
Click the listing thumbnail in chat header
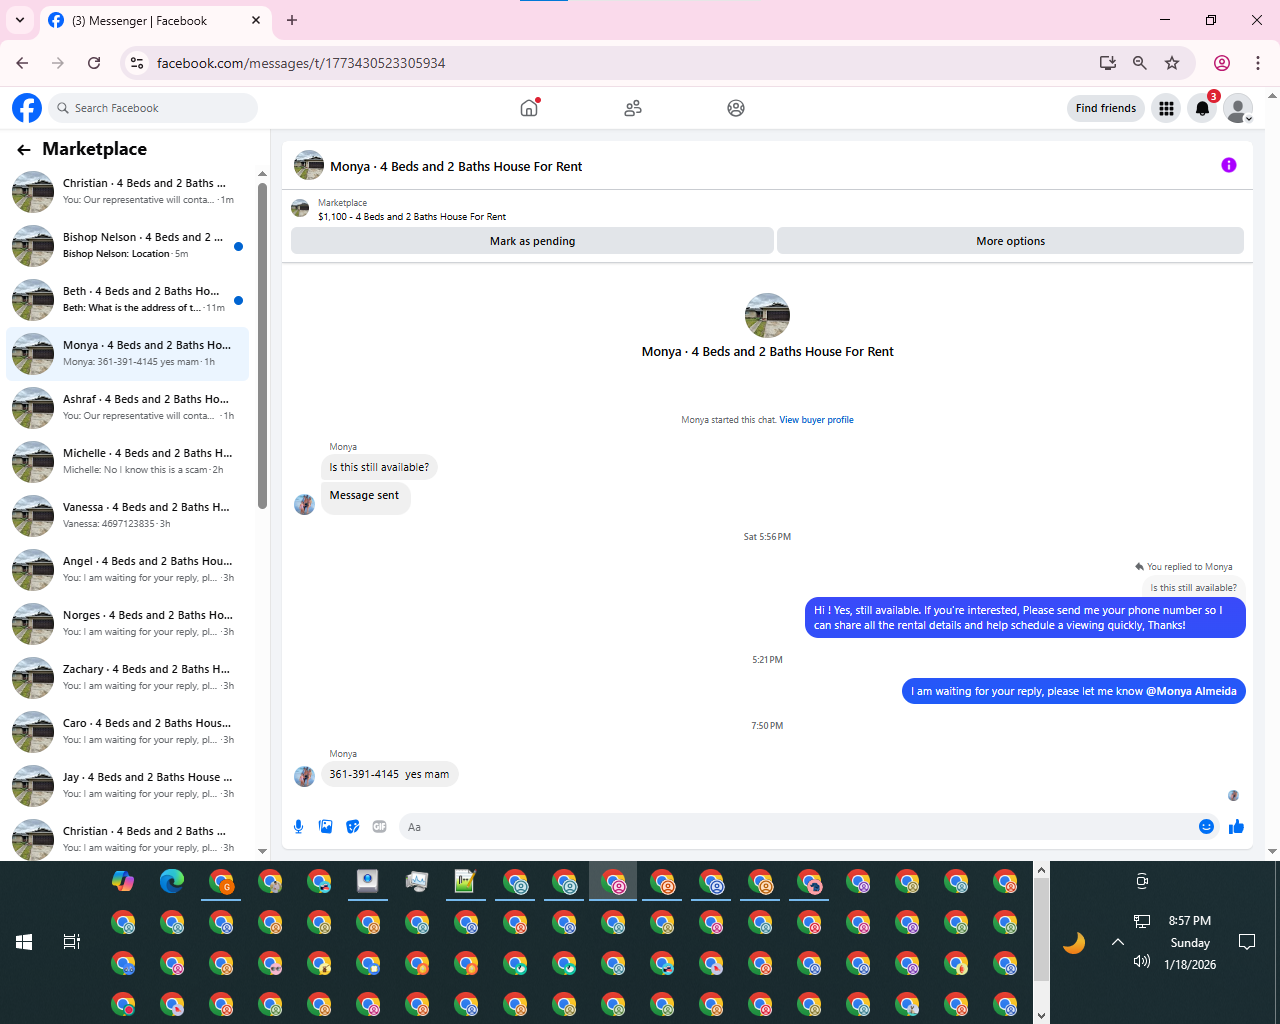pyautogui.click(x=309, y=166)
